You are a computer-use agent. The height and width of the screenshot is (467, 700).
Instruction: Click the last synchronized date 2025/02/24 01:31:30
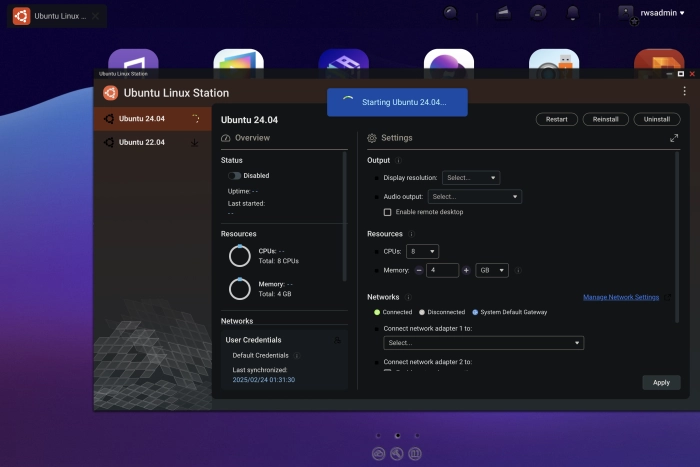[x=263, y=380]
